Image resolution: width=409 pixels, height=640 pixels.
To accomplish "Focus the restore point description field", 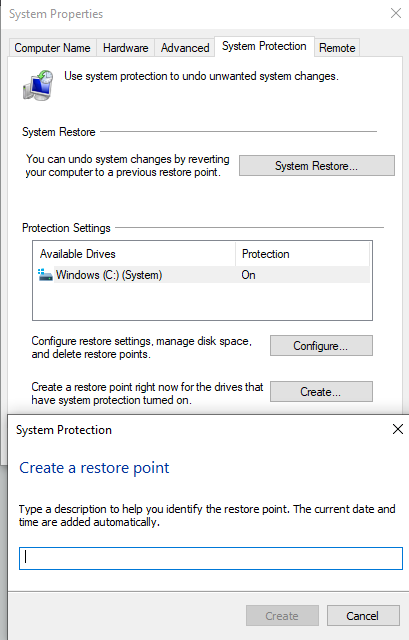I will click(x=211, y=558).
